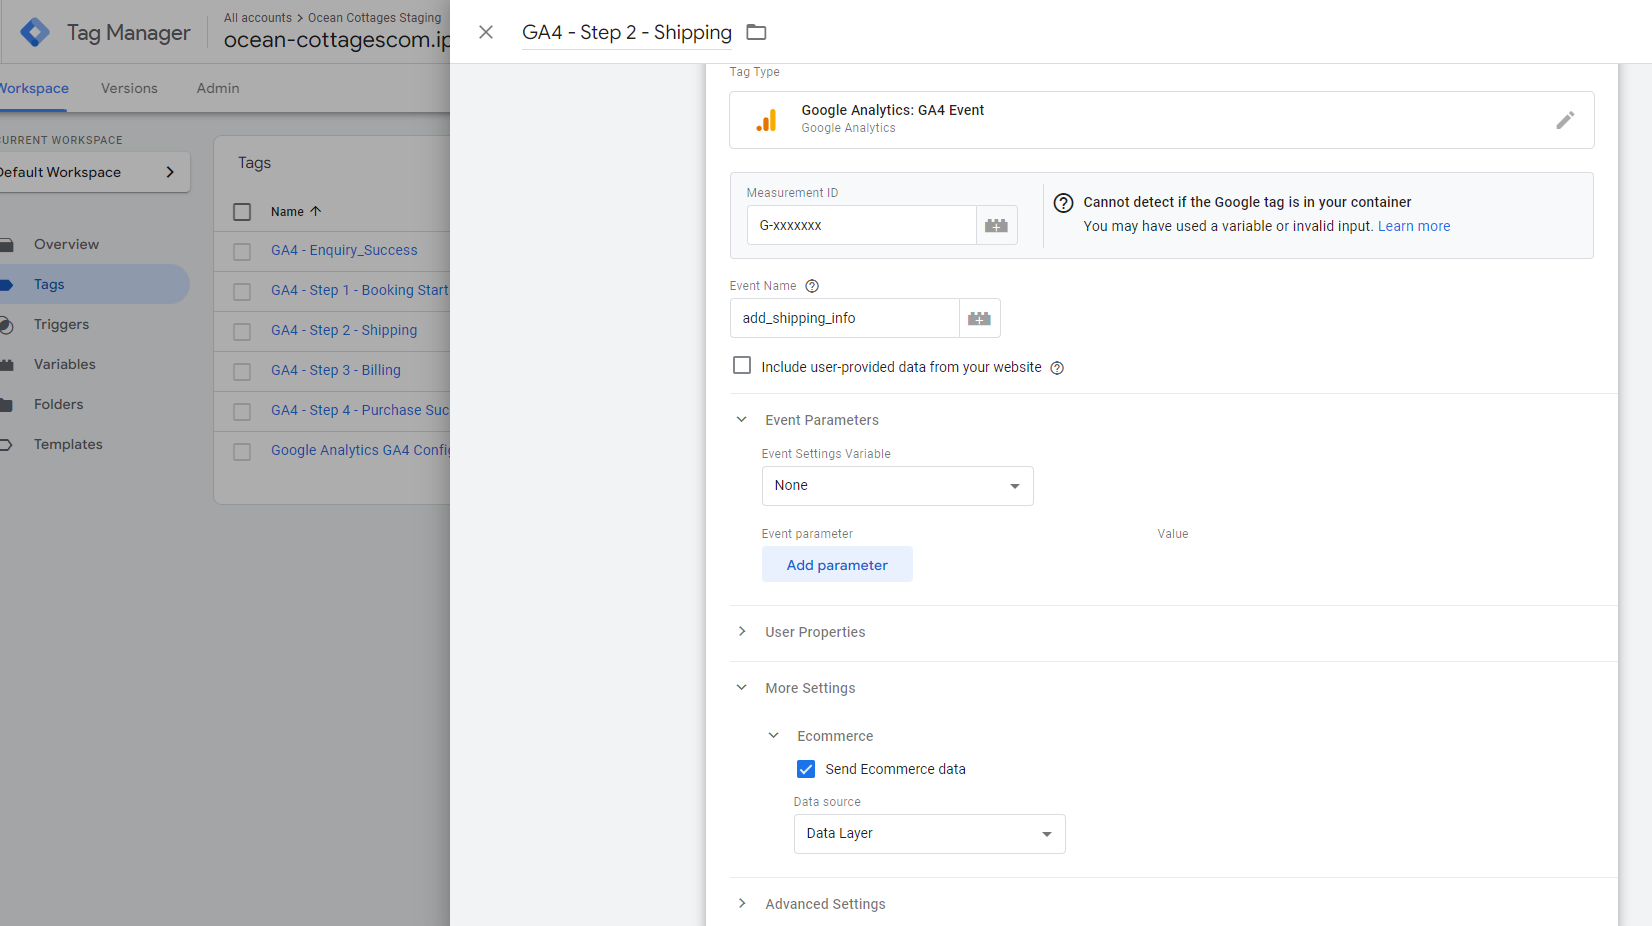1652x926 pixels.
Task: Sort tags by Name arrow
Action: tap(316, 211)
